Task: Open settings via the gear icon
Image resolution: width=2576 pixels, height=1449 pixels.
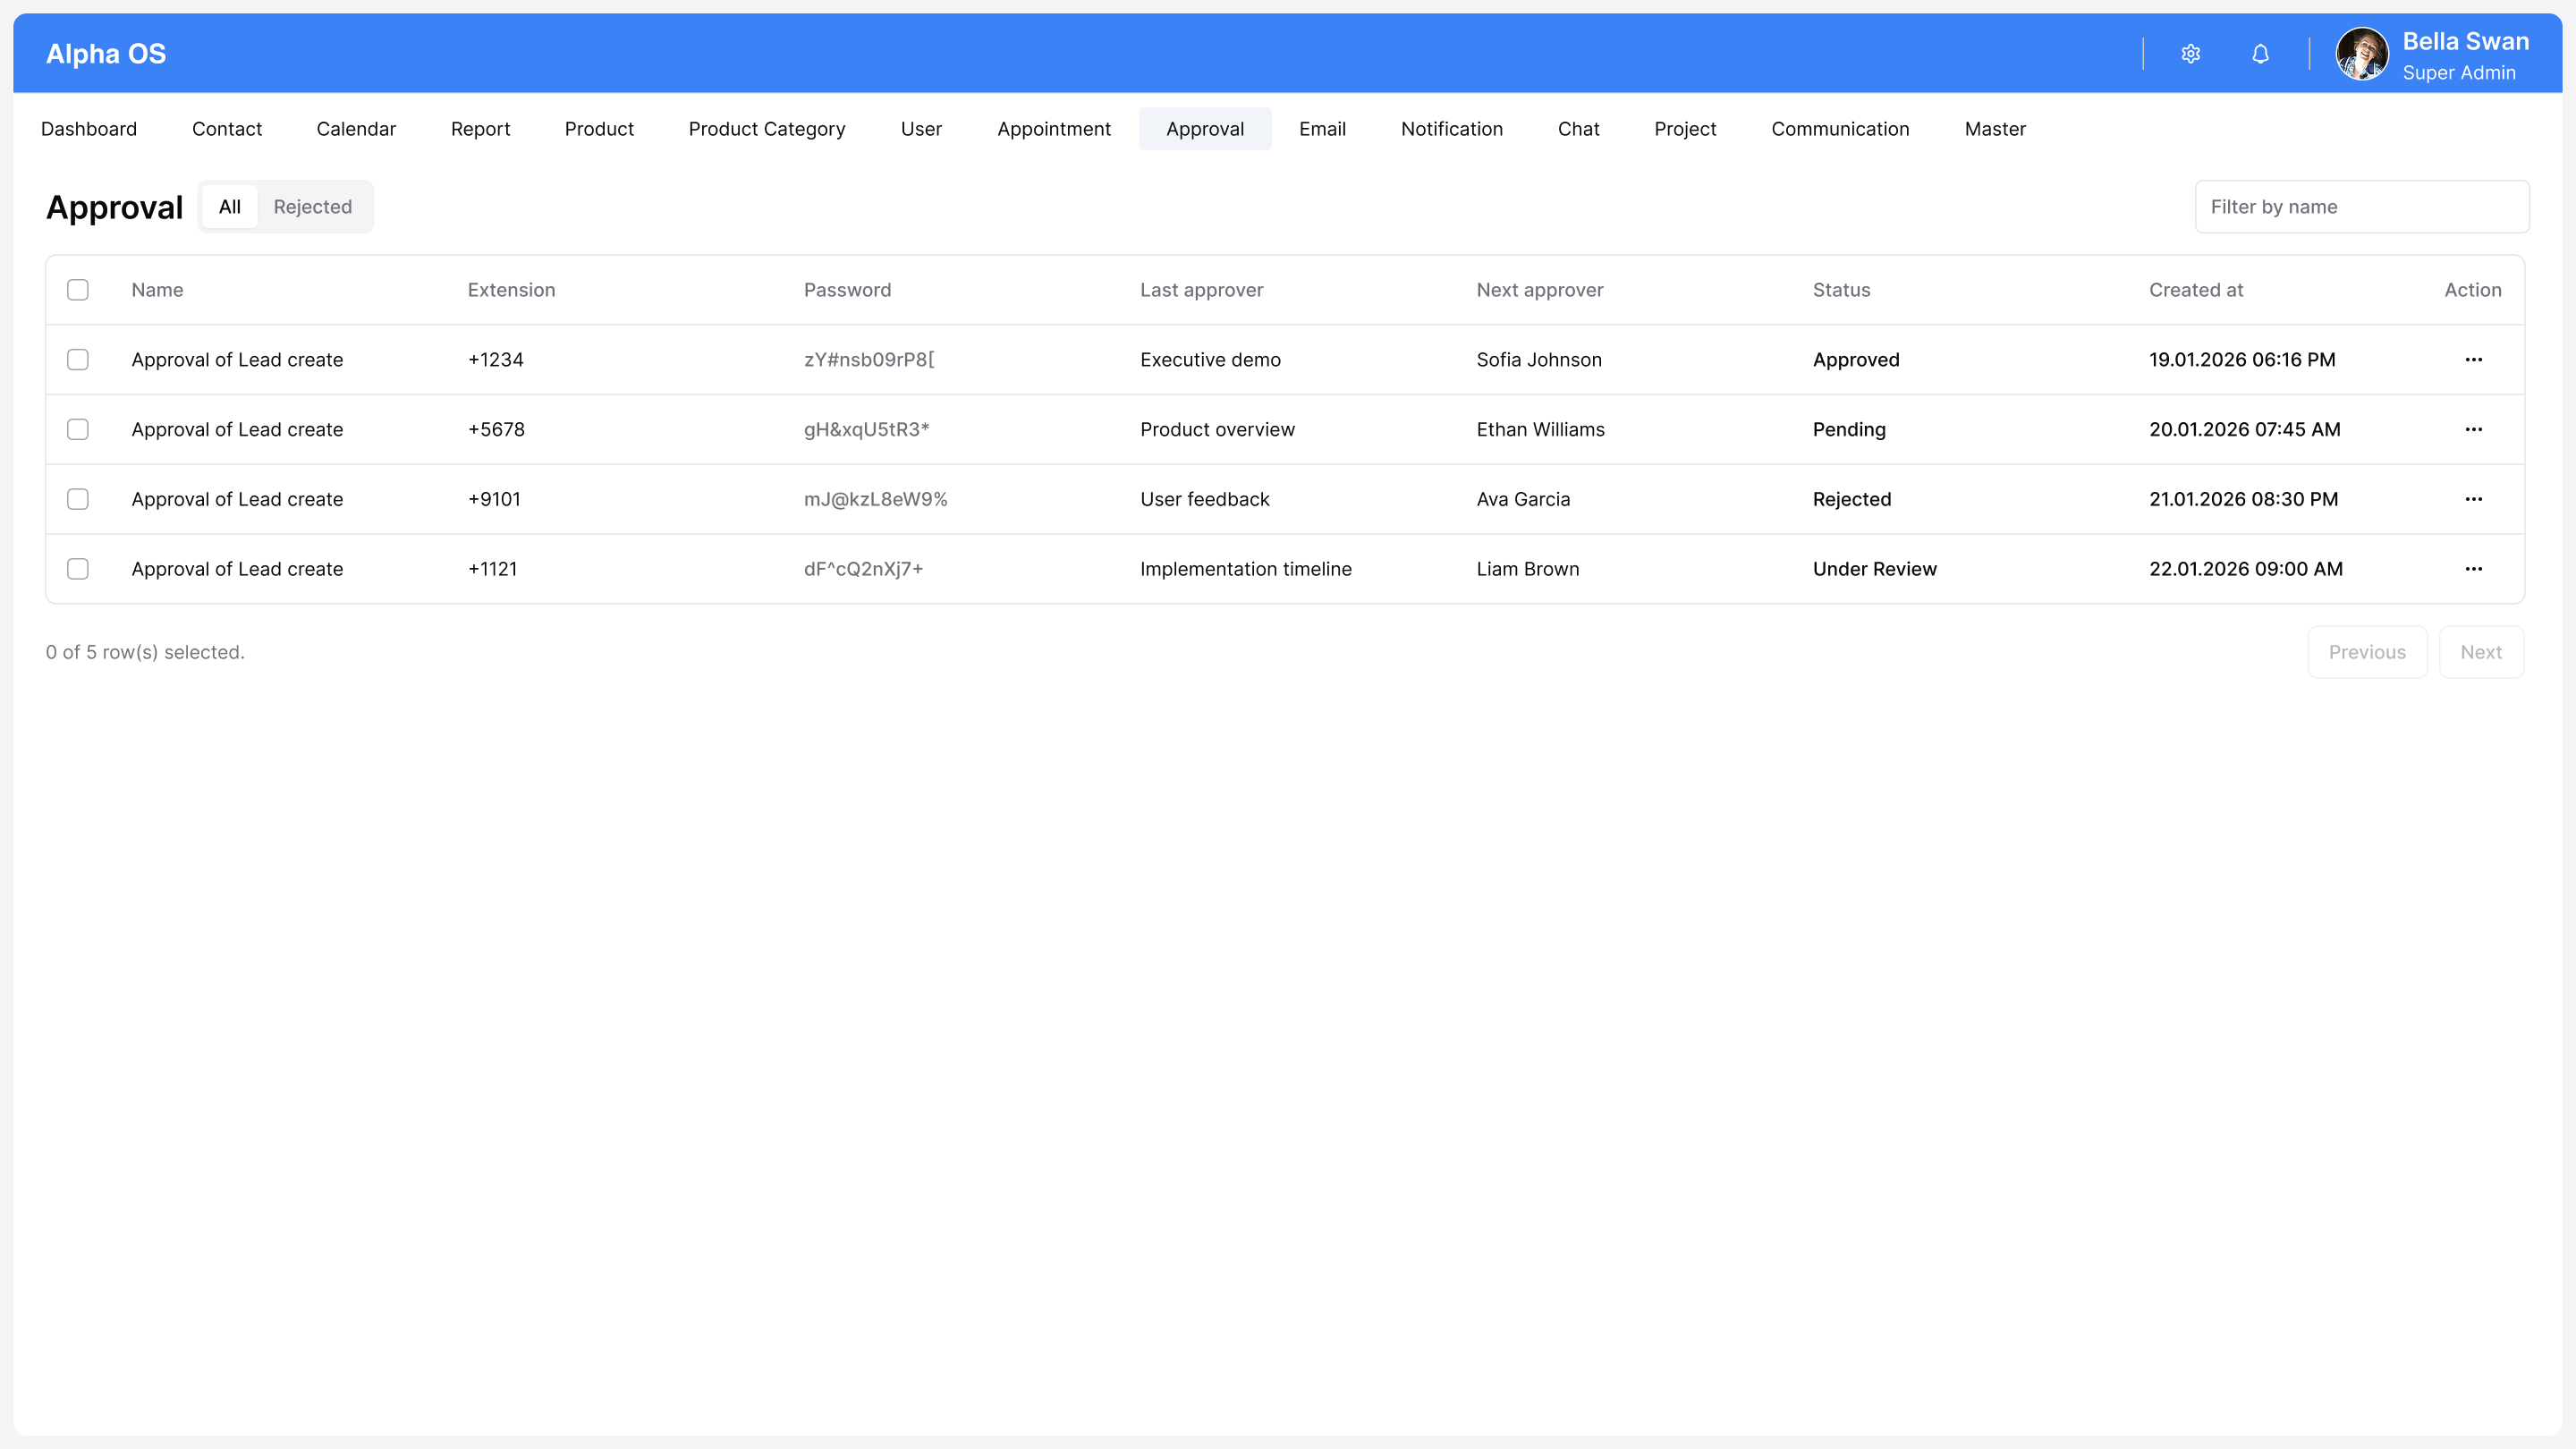Action: point(2190,54)
